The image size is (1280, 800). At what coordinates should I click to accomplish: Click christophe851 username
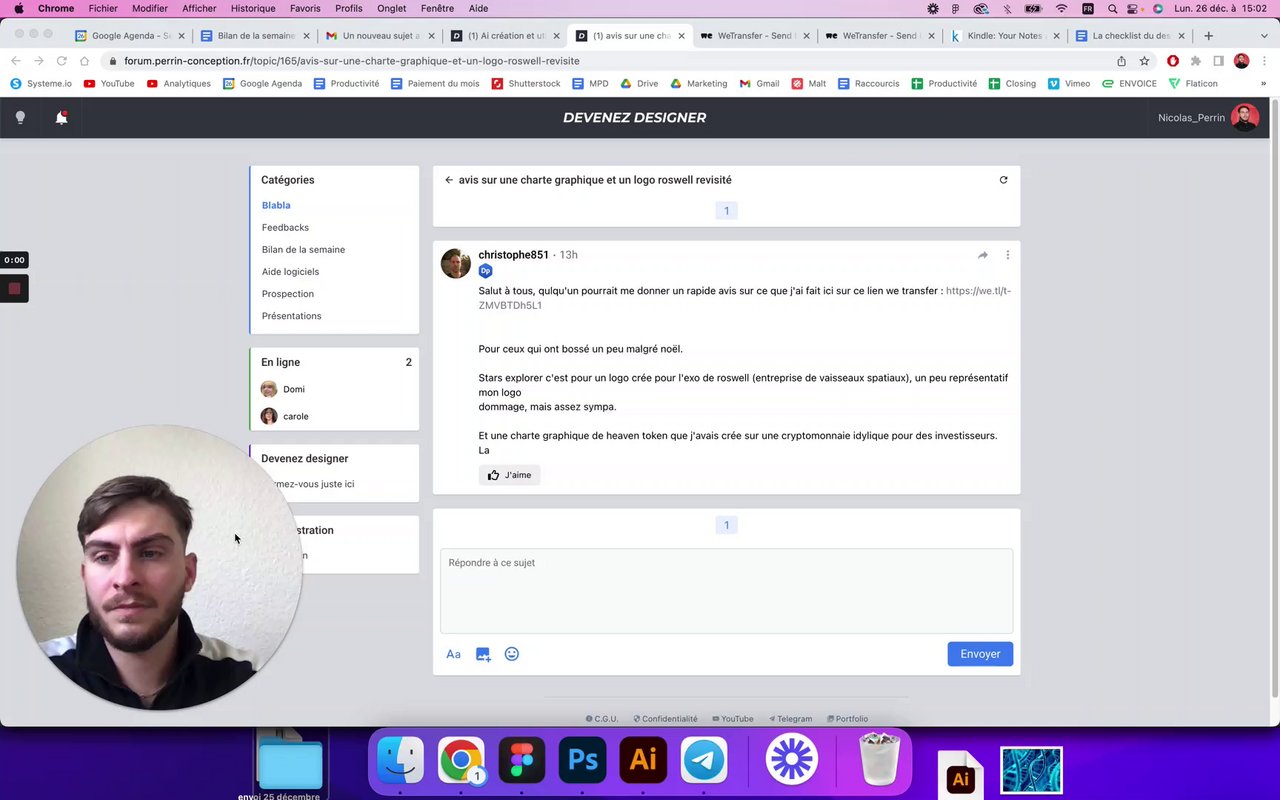[513, 255]
